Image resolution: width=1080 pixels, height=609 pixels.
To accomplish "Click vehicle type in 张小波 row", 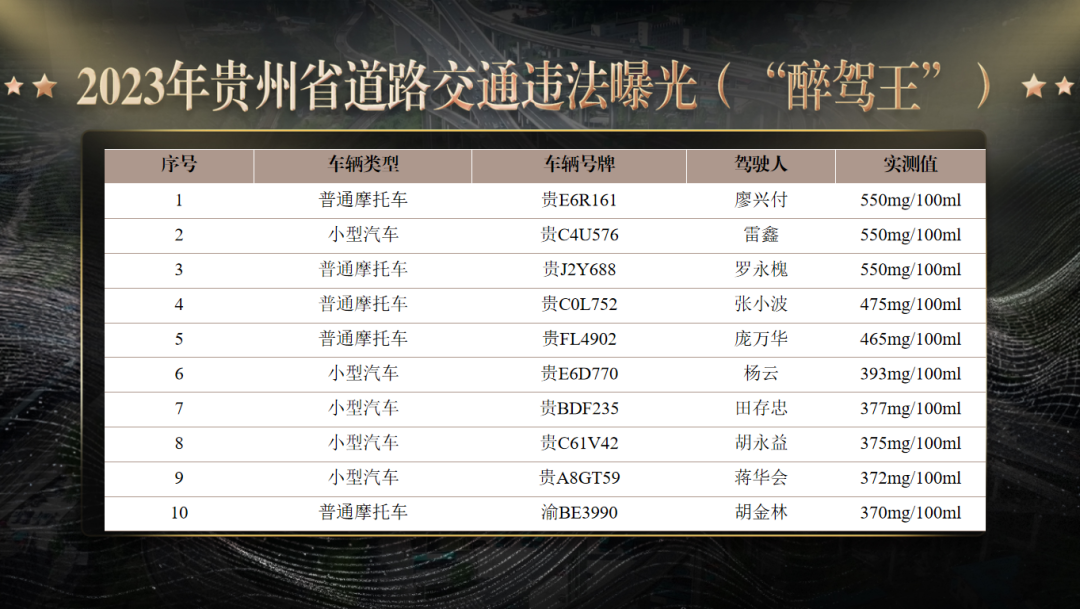I will tap(363, 304).
